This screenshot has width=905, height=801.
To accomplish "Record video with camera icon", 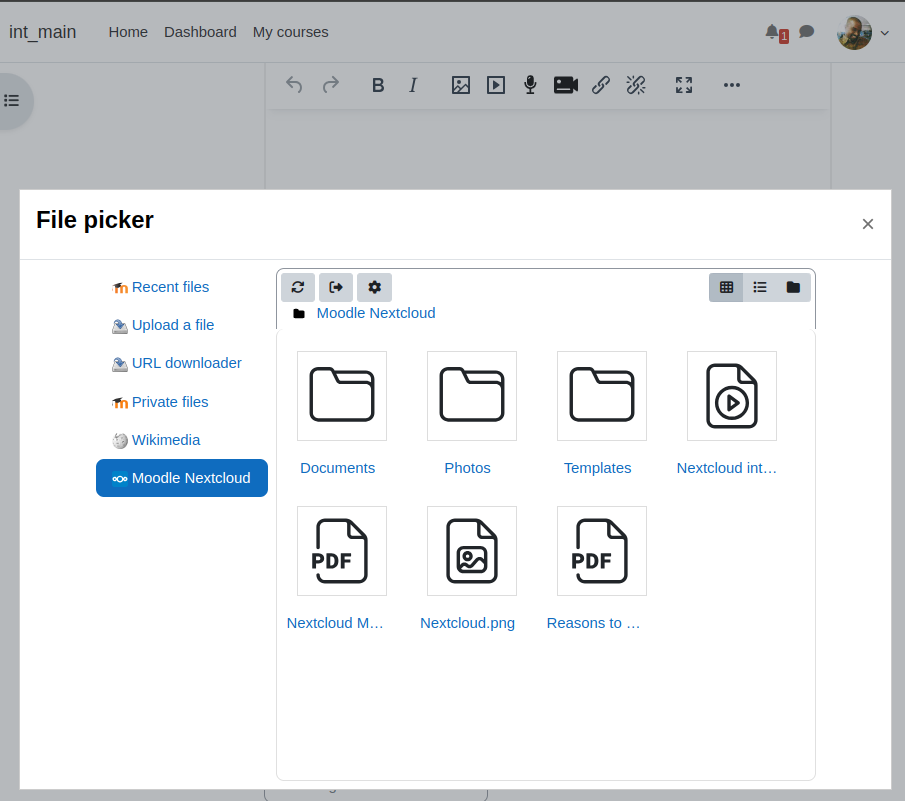I will (x=566, y=85).
